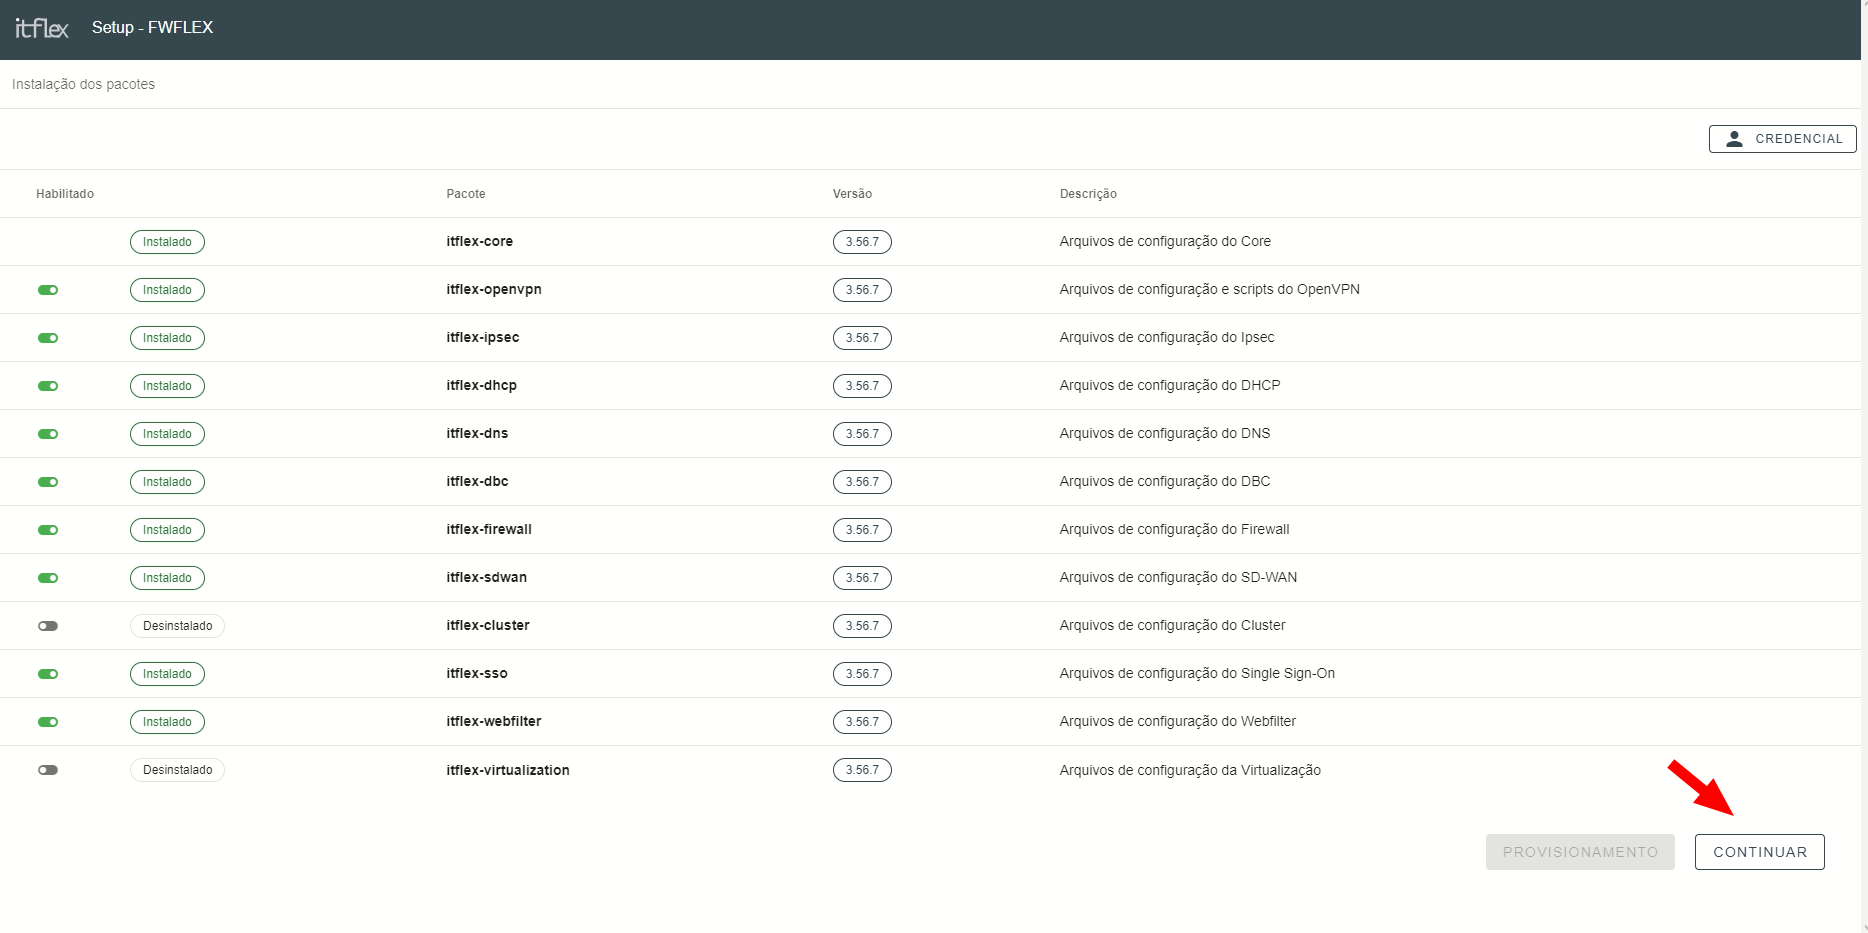Select the itflex-dhcp package name
Screen dimensions: 1868x933
482,385
